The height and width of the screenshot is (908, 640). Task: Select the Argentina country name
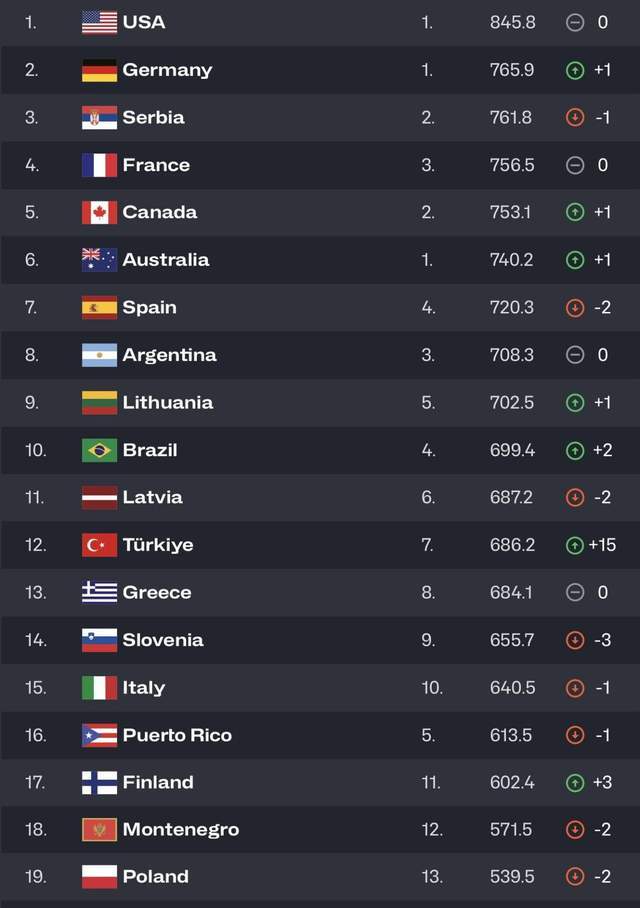tap(169, 355)
